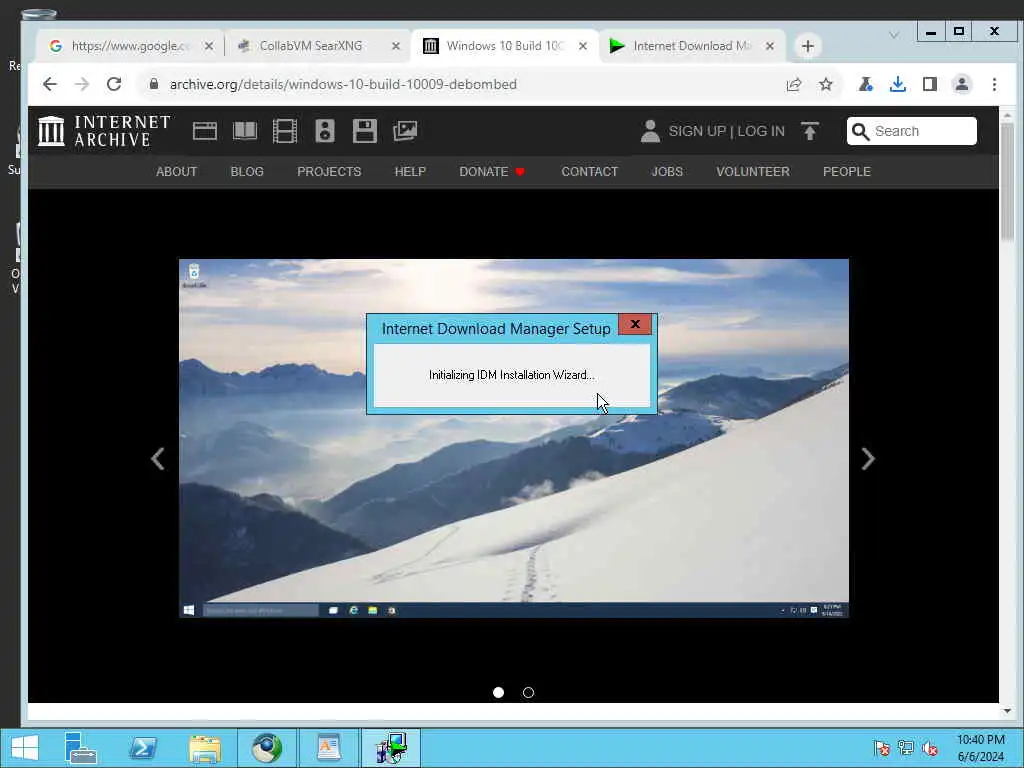Image resolution: width=1024 pixels, height=768 pixels.
Task: Open the DONATE menu item
Action: pyautogui.click(x=492, y=172)
